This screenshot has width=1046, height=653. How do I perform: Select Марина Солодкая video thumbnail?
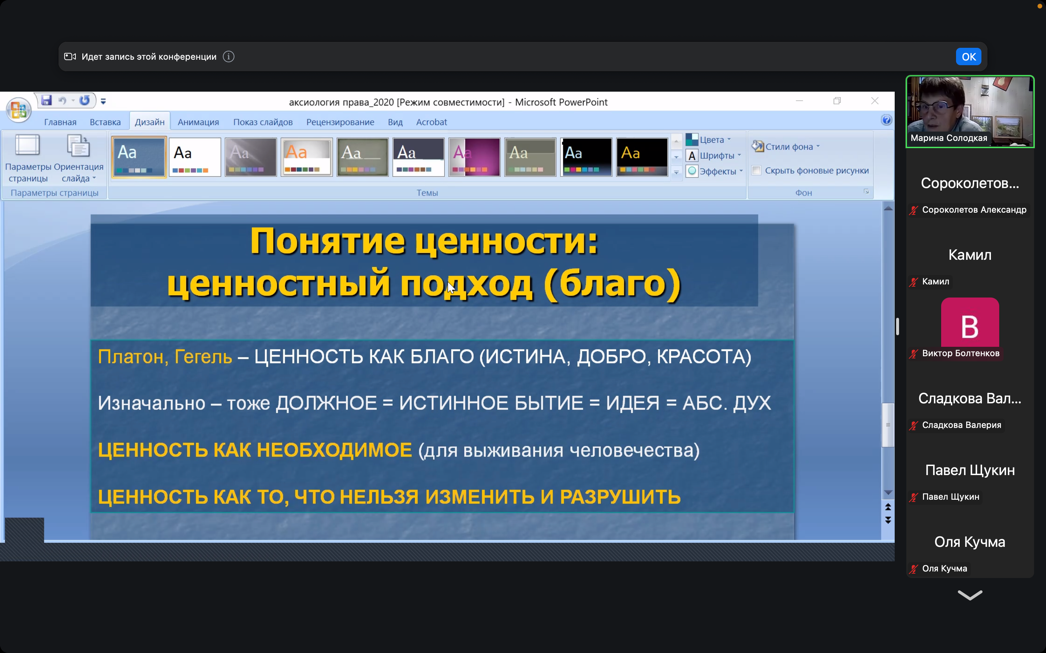click(x=970, y=111)
